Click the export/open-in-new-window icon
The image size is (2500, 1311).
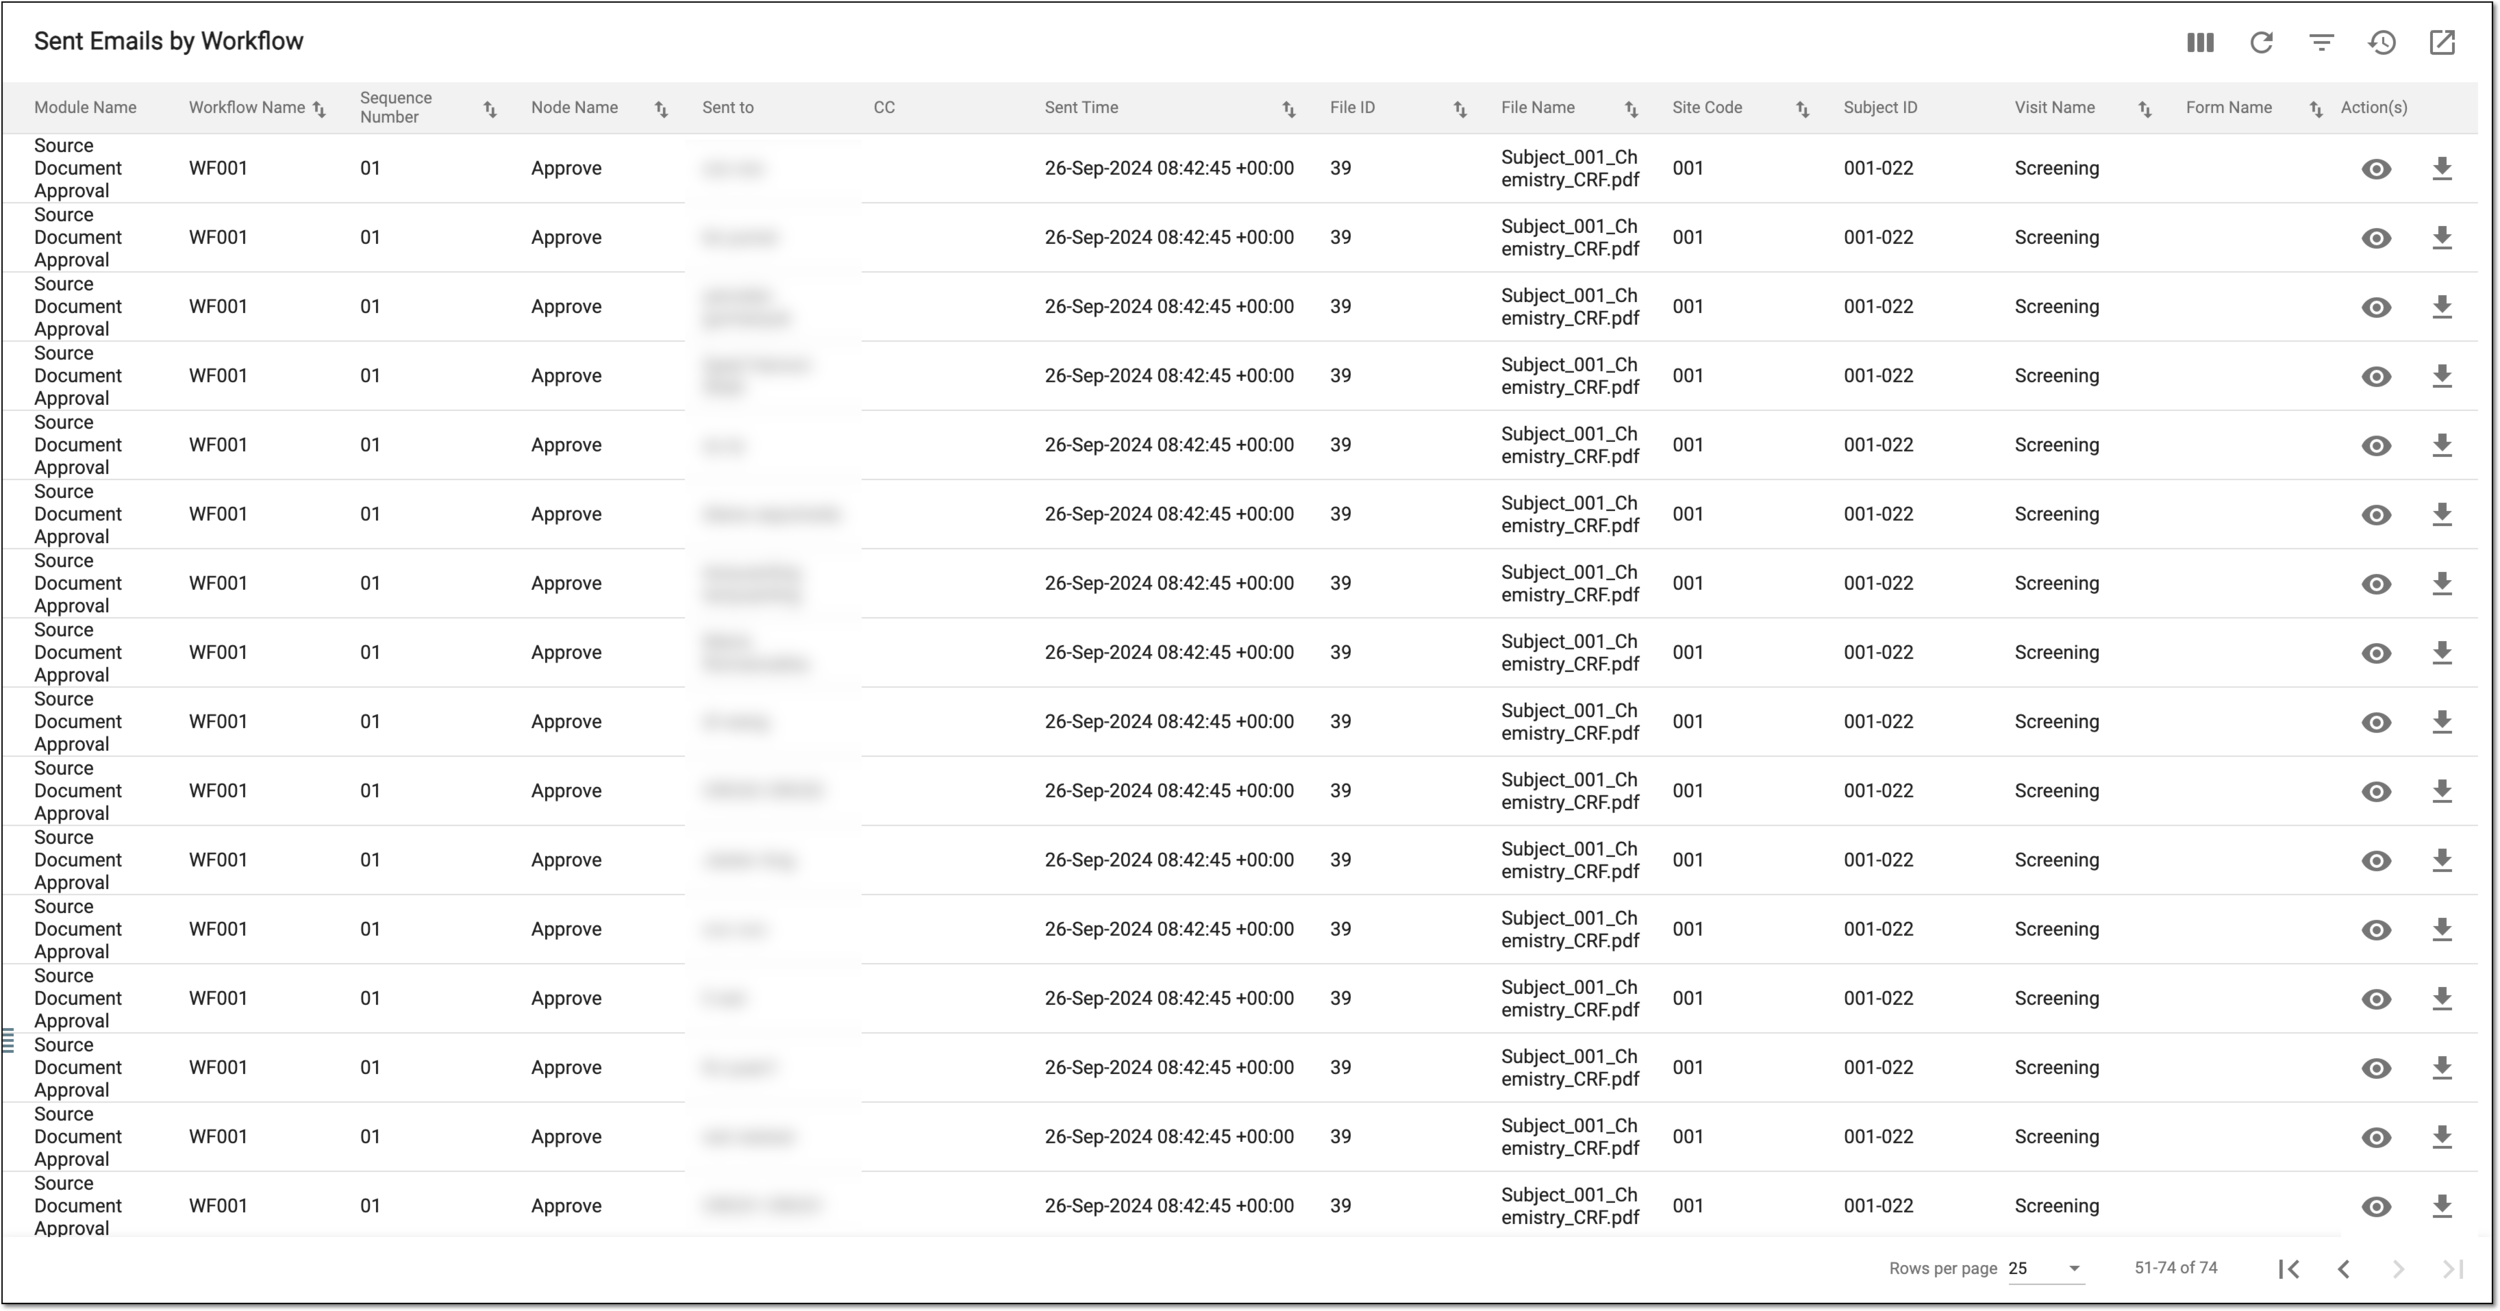click(x=2442, y=42)
